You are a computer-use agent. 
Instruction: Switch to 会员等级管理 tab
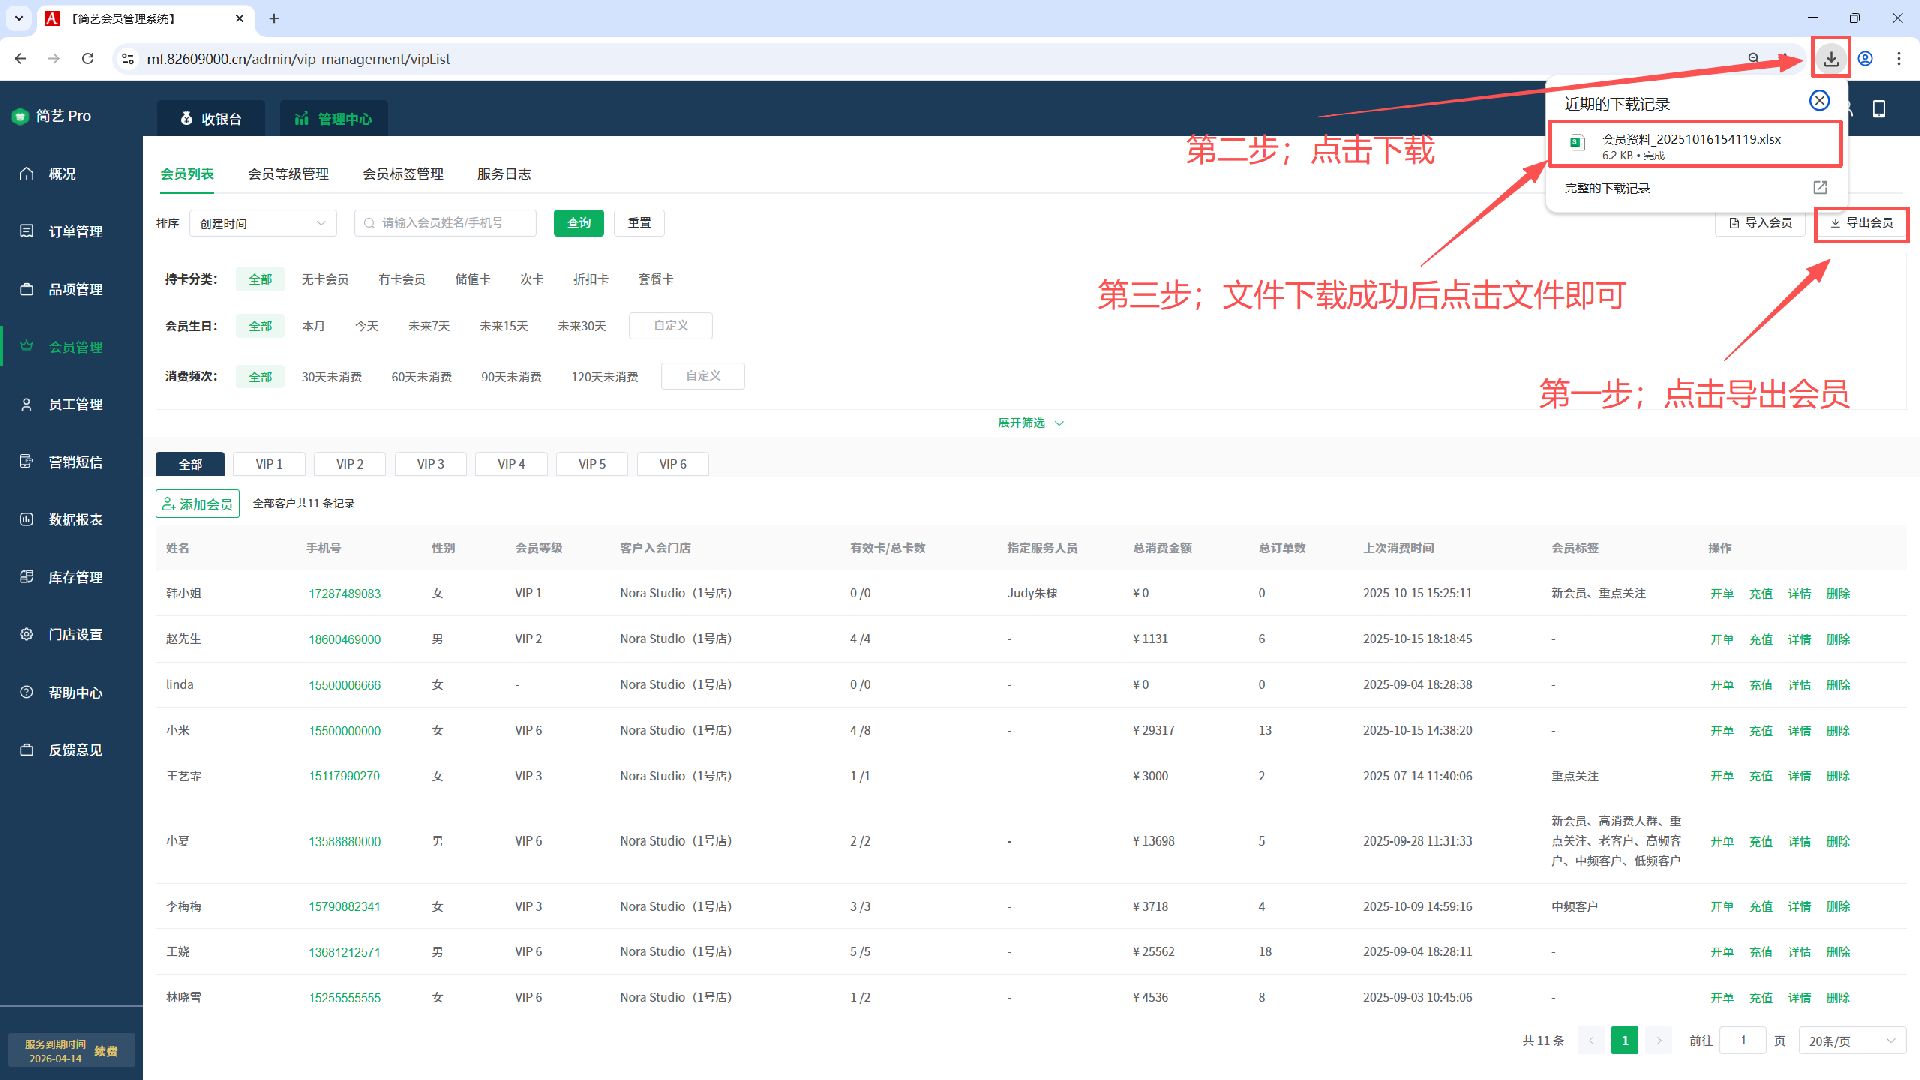pyautogui.click(x=288, y=174)
